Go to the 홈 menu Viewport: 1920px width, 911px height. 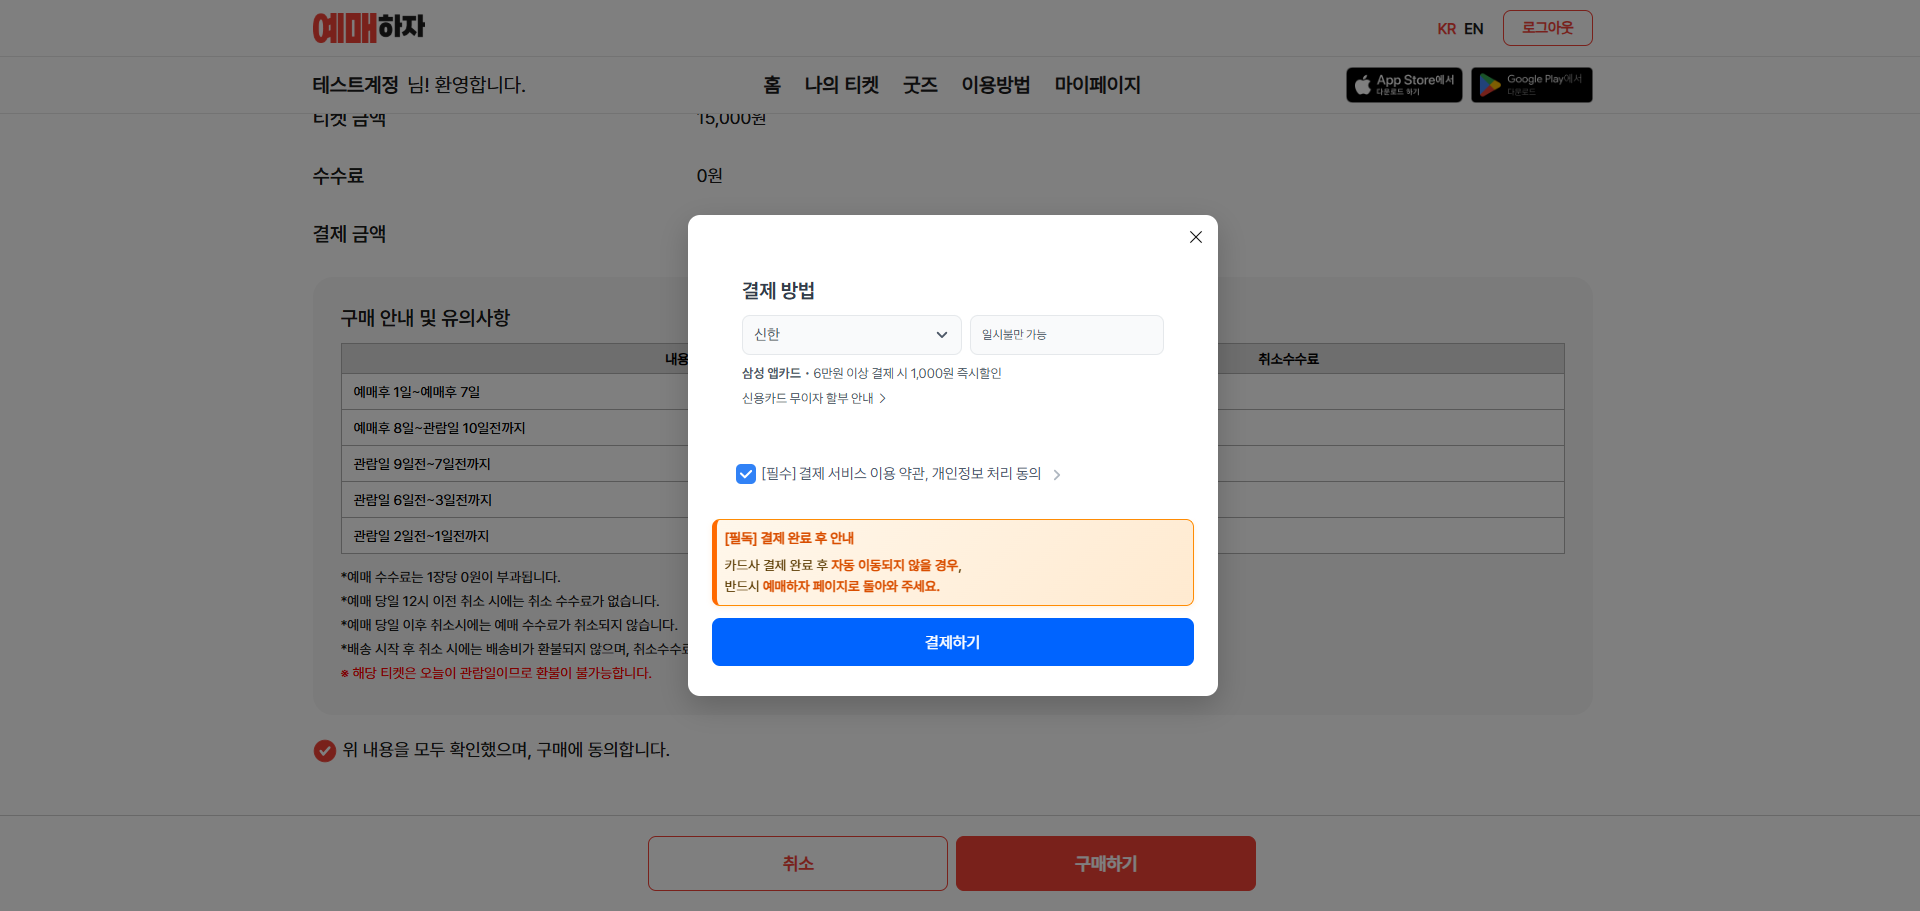tap(772, 85)
